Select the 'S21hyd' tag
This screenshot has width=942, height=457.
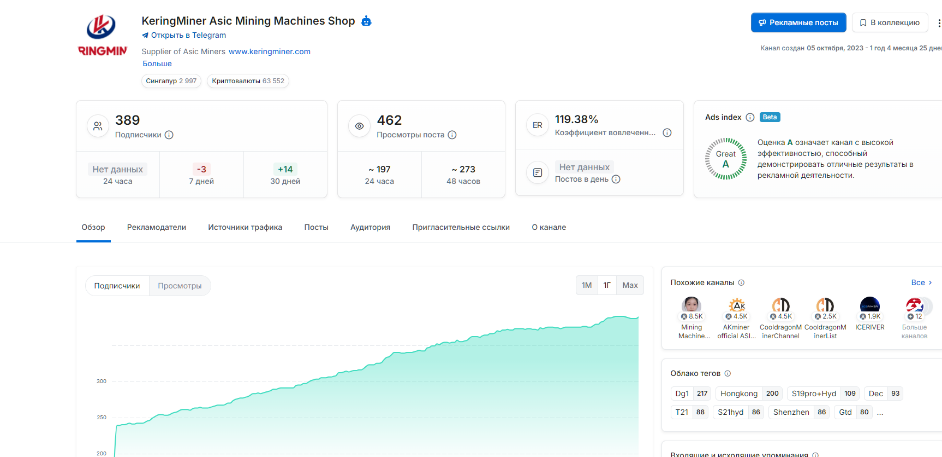[x=738, y=412]
